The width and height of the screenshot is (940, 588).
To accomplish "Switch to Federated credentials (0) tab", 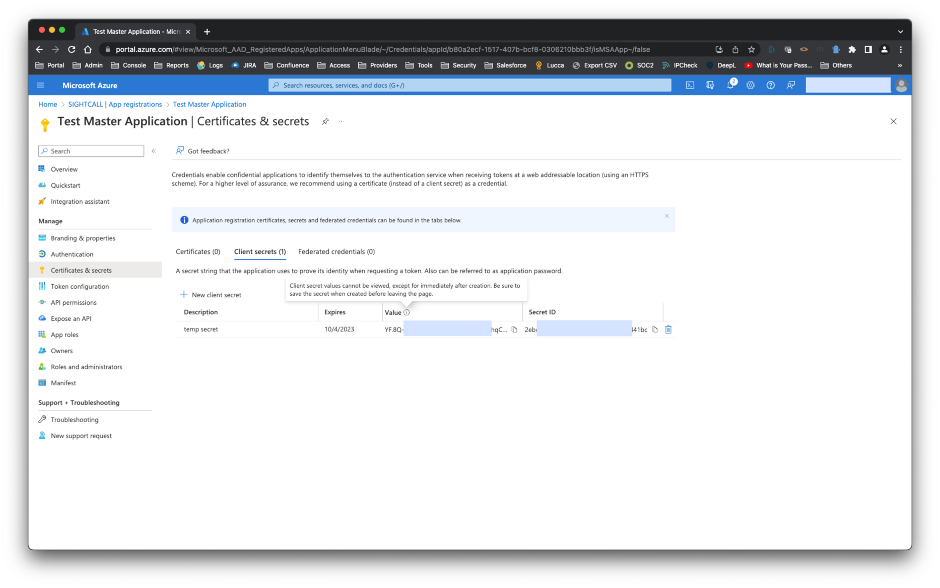I will [336, 251].
